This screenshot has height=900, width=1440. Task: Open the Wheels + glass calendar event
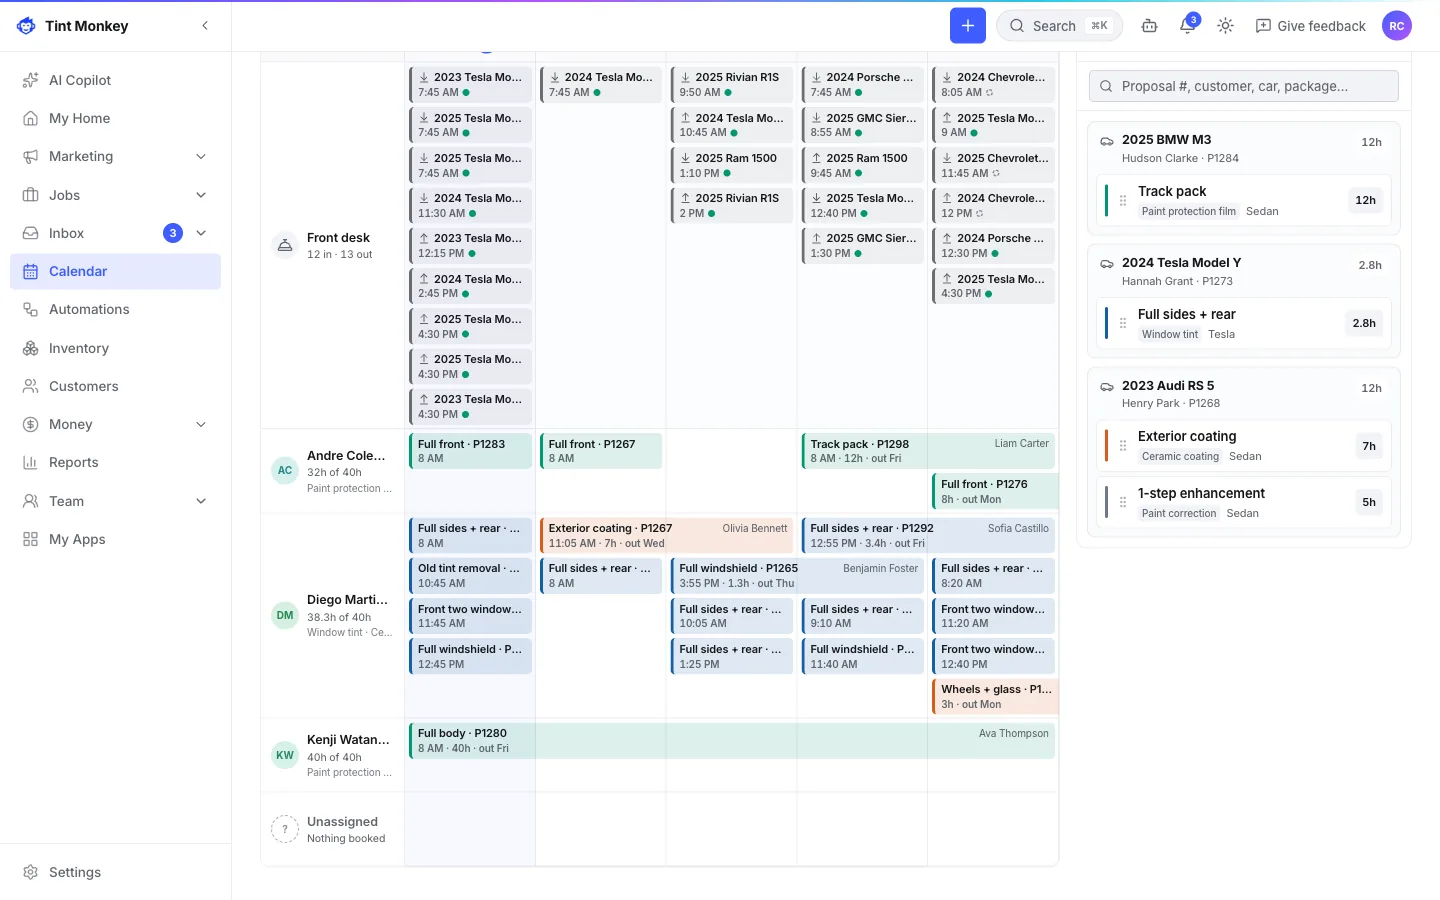pyautogui.click(x=995, y=697)
